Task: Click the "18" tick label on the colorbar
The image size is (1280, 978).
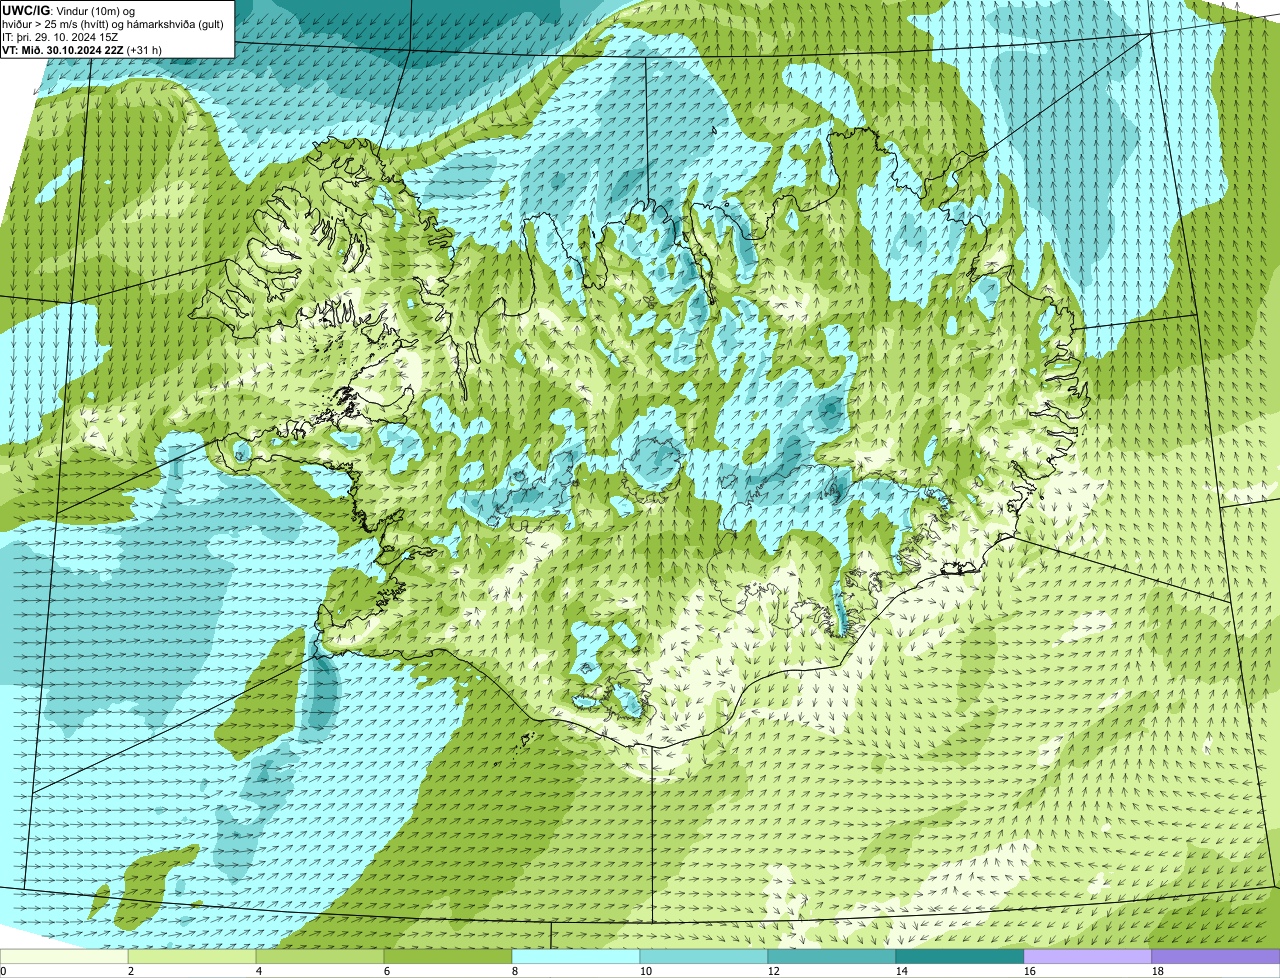Action: pos(1158,971)
